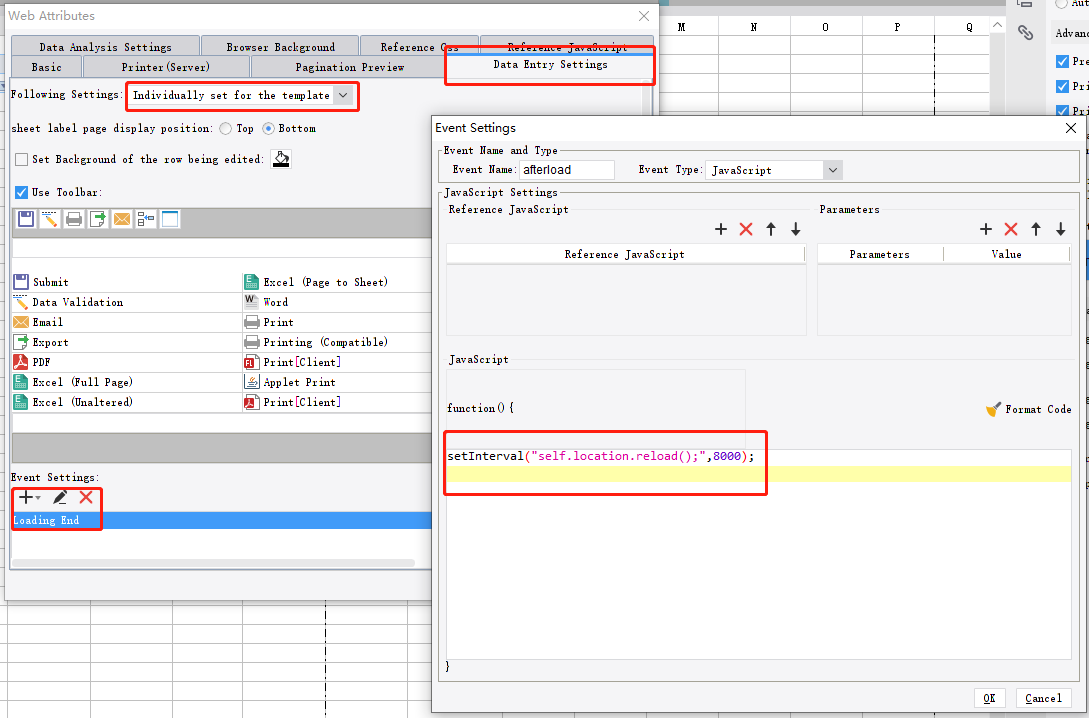
Task: Click the Event Name input field
Action: point(567,170)
